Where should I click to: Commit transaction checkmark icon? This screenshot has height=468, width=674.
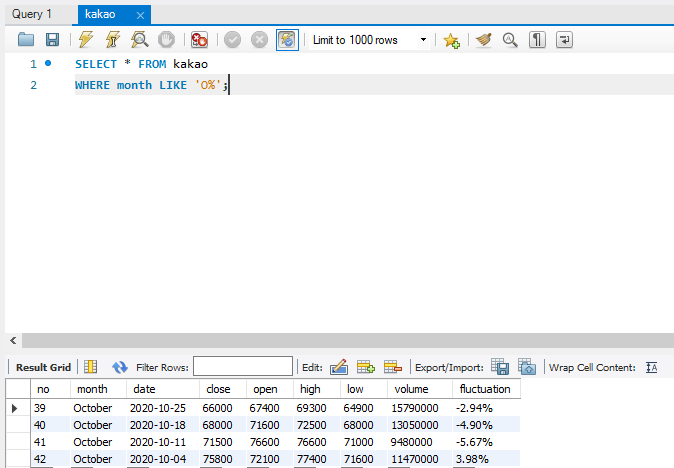233,40
